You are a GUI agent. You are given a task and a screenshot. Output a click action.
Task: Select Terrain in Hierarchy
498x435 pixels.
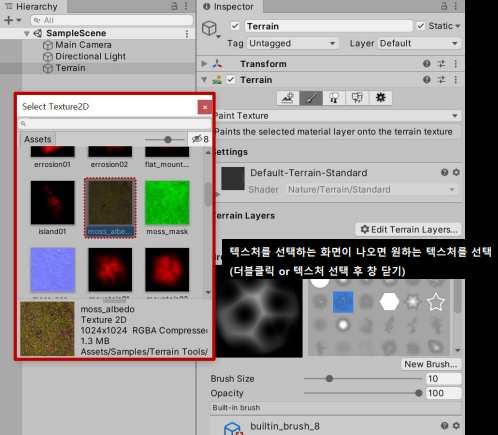70,68
